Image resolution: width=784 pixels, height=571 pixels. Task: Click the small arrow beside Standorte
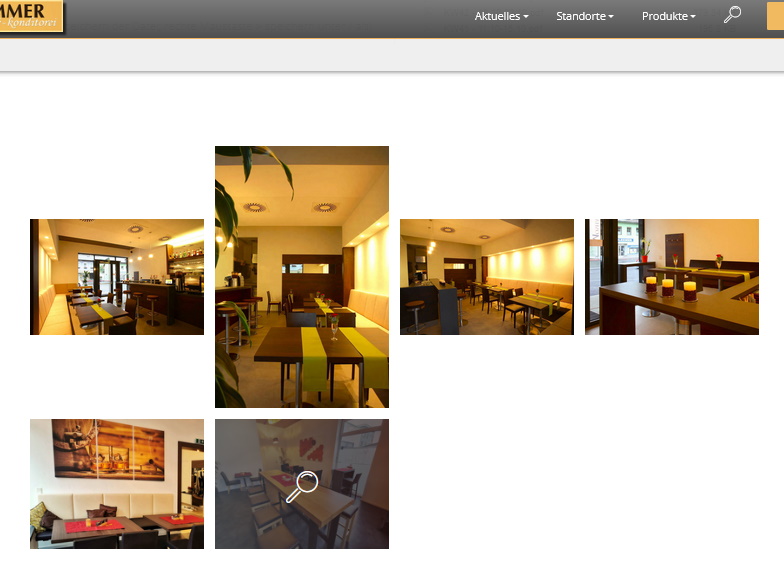[x=611, y=17]
